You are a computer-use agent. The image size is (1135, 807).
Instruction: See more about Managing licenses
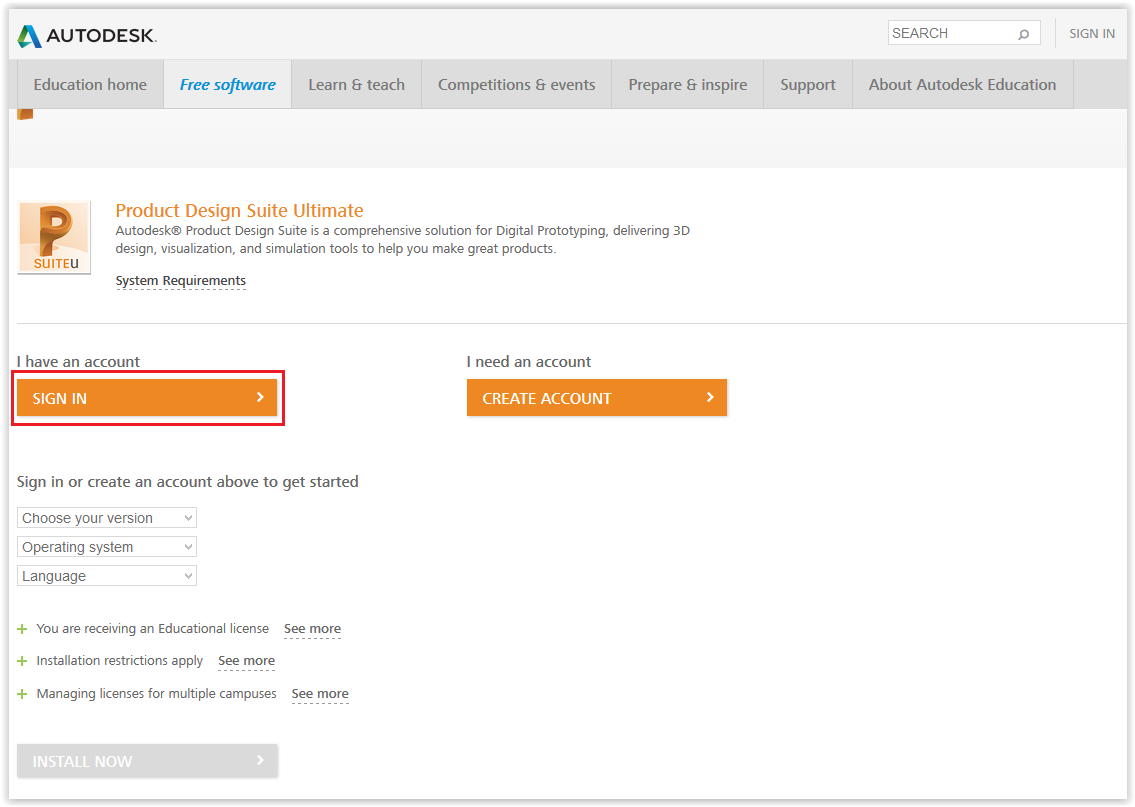(x=320, y=693)
